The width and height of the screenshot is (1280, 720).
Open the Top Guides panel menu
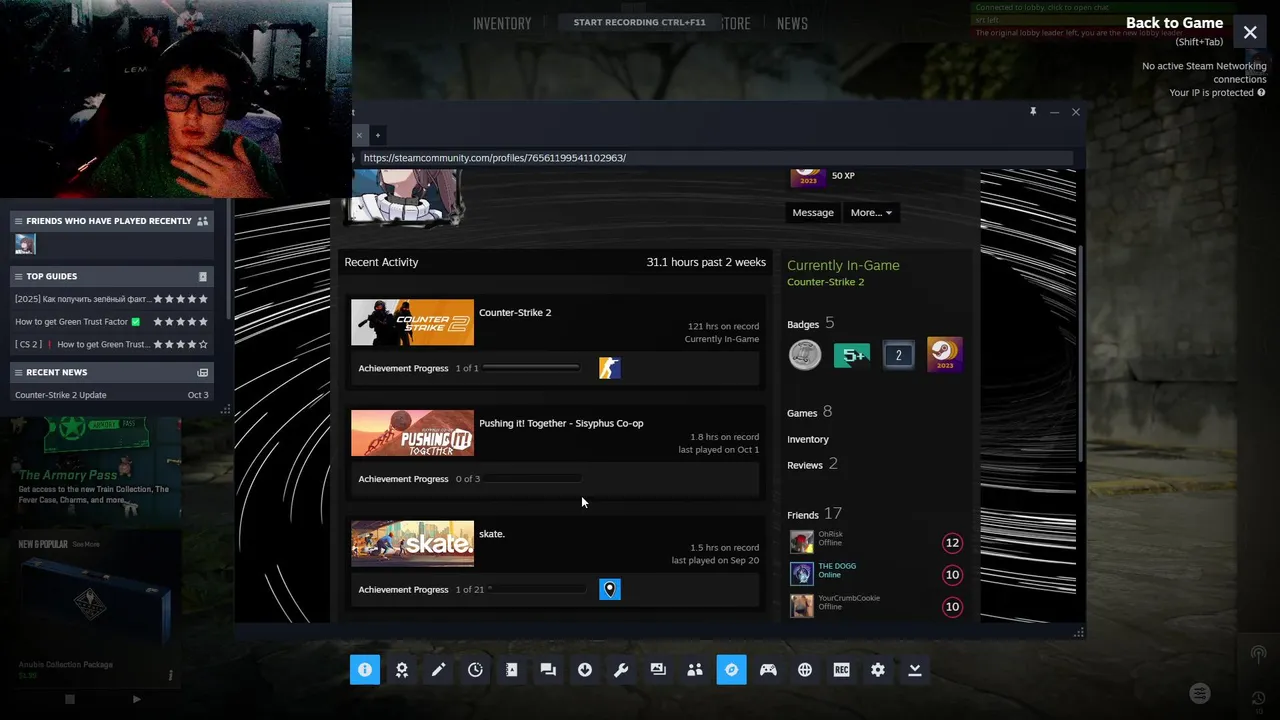(18, 276)
